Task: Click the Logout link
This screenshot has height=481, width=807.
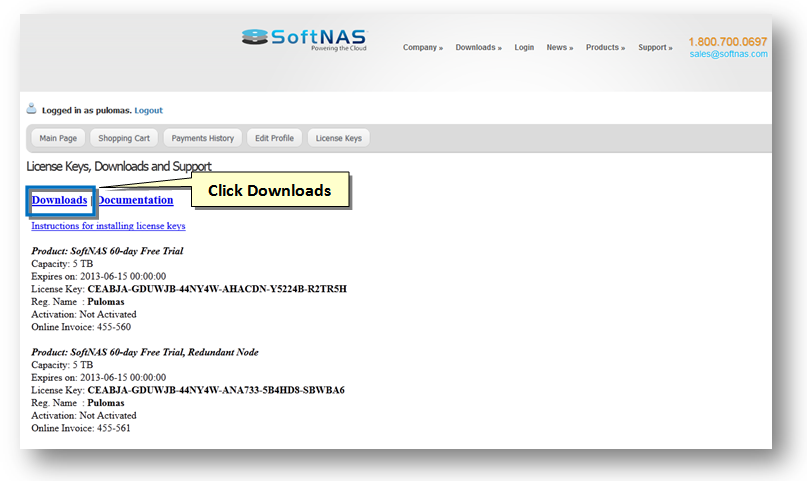Action: click(148, 110)
